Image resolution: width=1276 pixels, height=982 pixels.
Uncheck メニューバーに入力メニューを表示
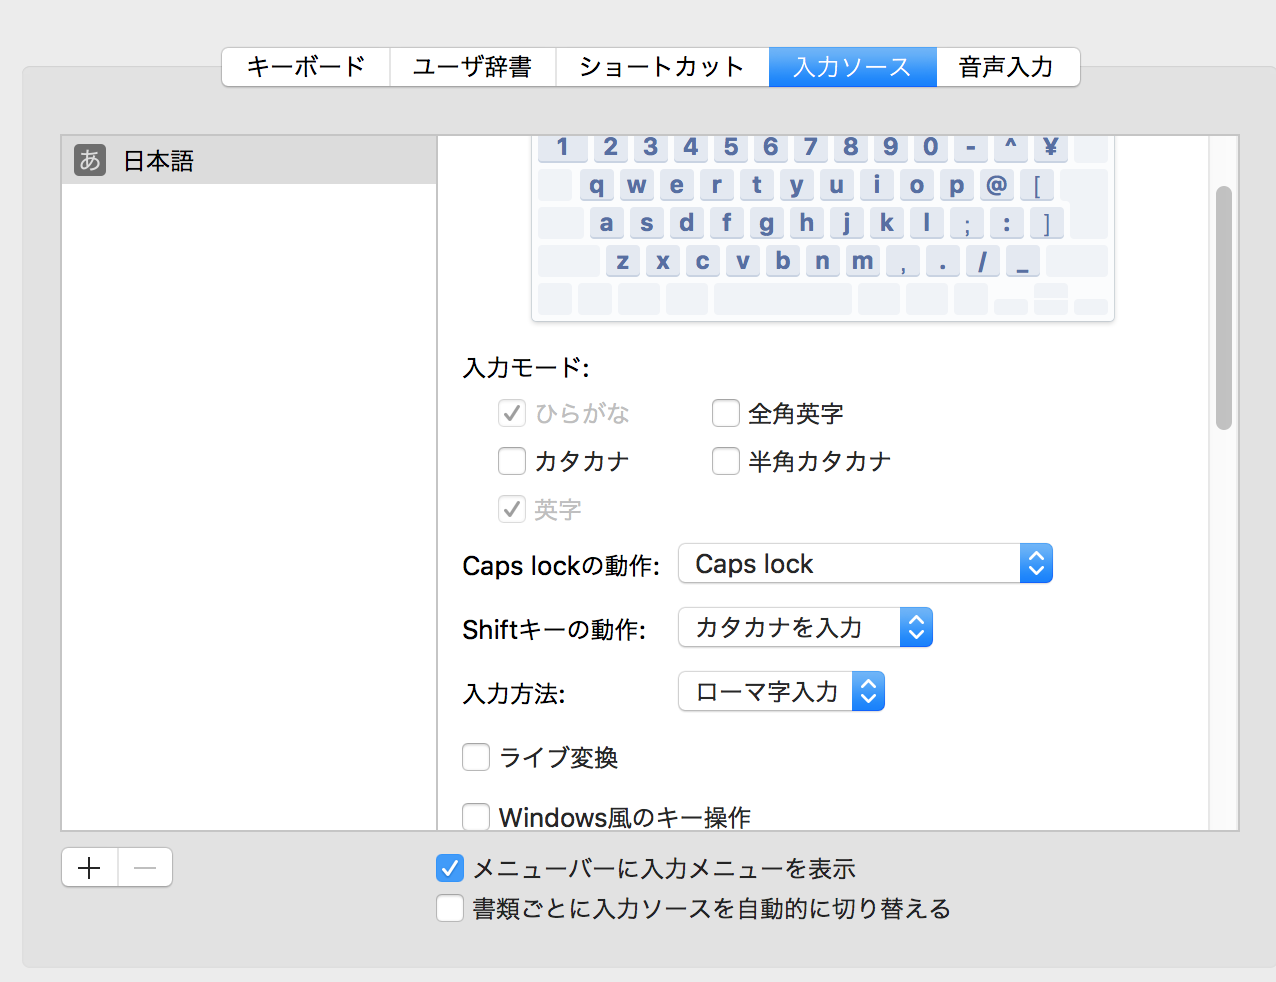450,868
